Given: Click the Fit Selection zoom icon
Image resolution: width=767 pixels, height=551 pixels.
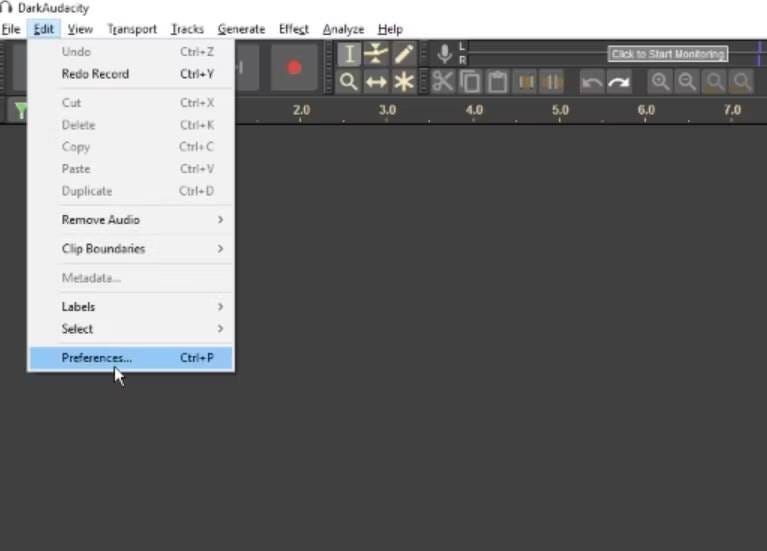Looking at the screenshot, I should coord(715,82).
